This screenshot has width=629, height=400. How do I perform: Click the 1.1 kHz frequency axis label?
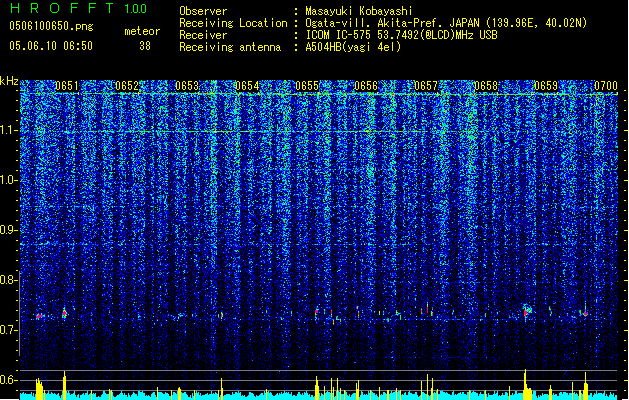point(9,130)
